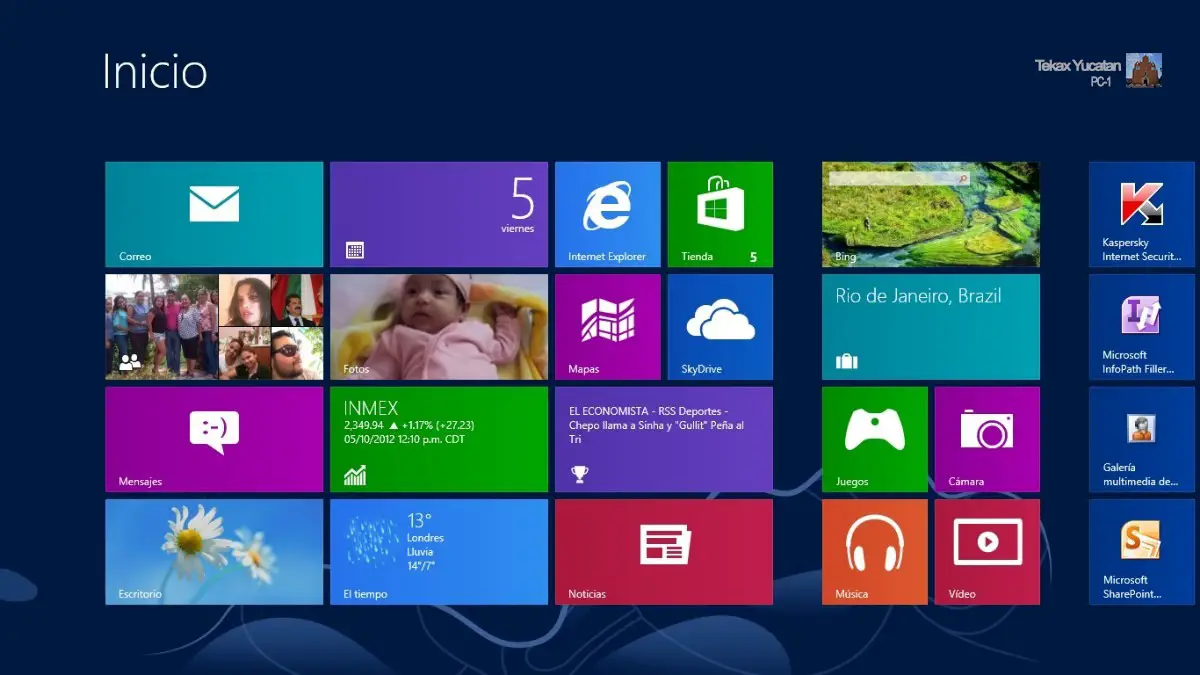Open the Noticias news tile
This screenshot has height=675, width=1200.
664,552
